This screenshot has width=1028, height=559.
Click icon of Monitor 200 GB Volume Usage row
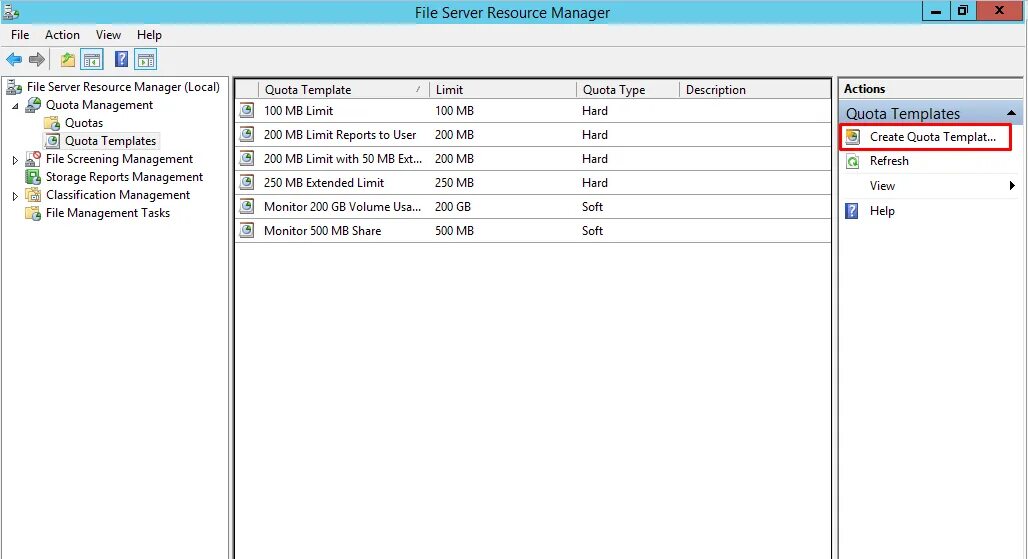pyautogui.click(x=247, y=206)
